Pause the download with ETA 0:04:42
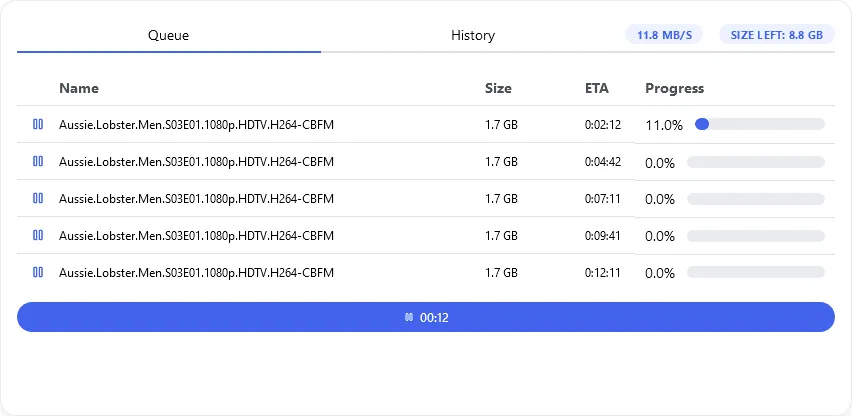Screen dimensions: 852x416 coord(38,162)
